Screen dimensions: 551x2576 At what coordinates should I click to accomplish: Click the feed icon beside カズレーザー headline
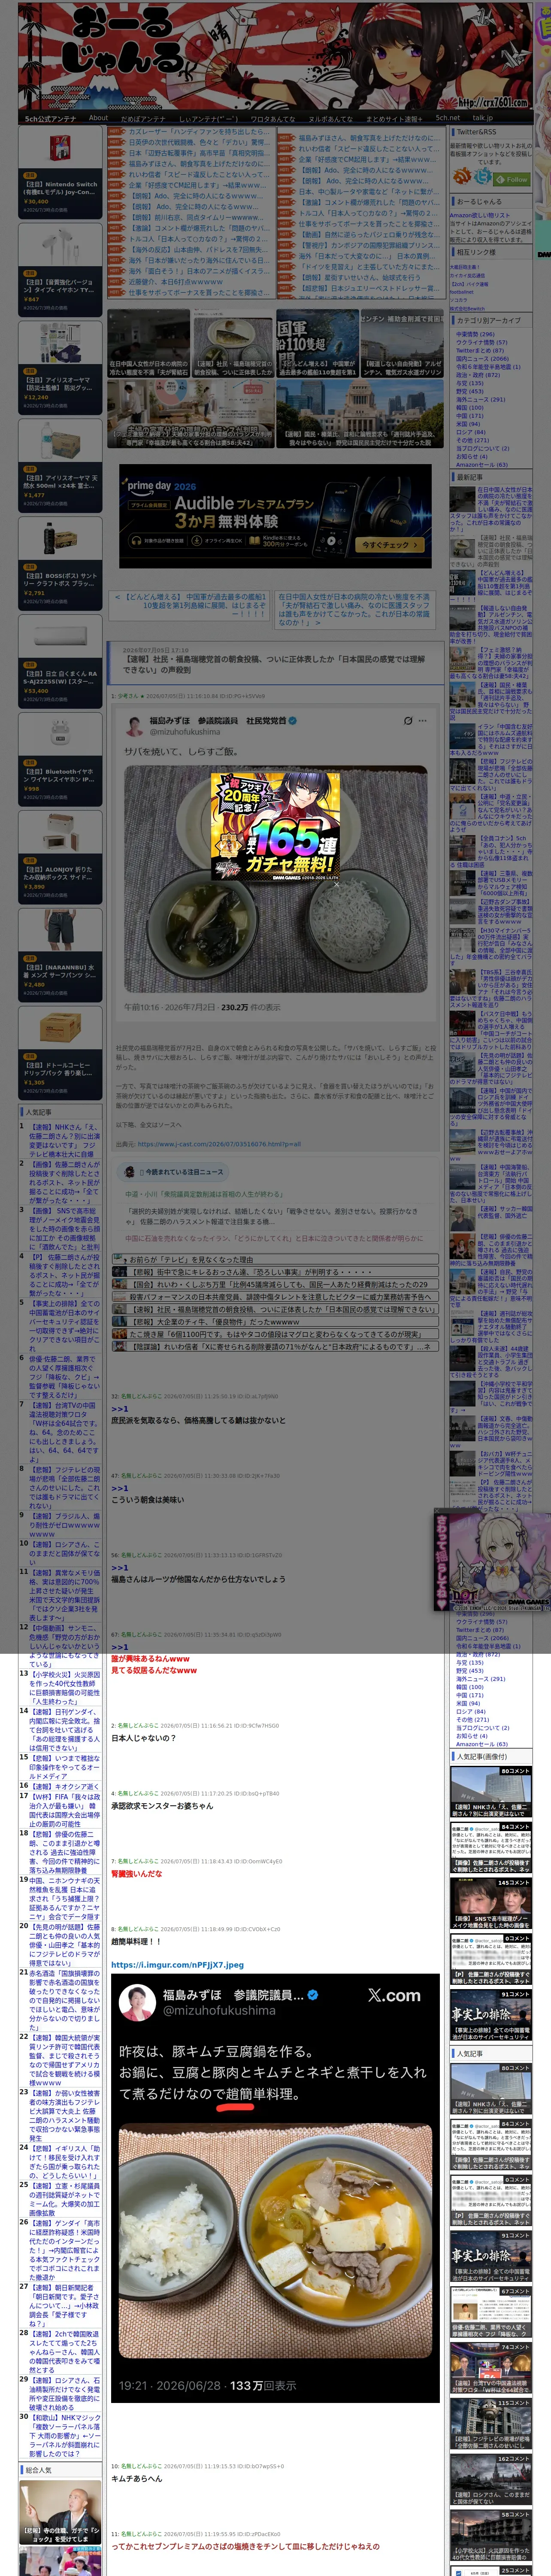(118, 132)
